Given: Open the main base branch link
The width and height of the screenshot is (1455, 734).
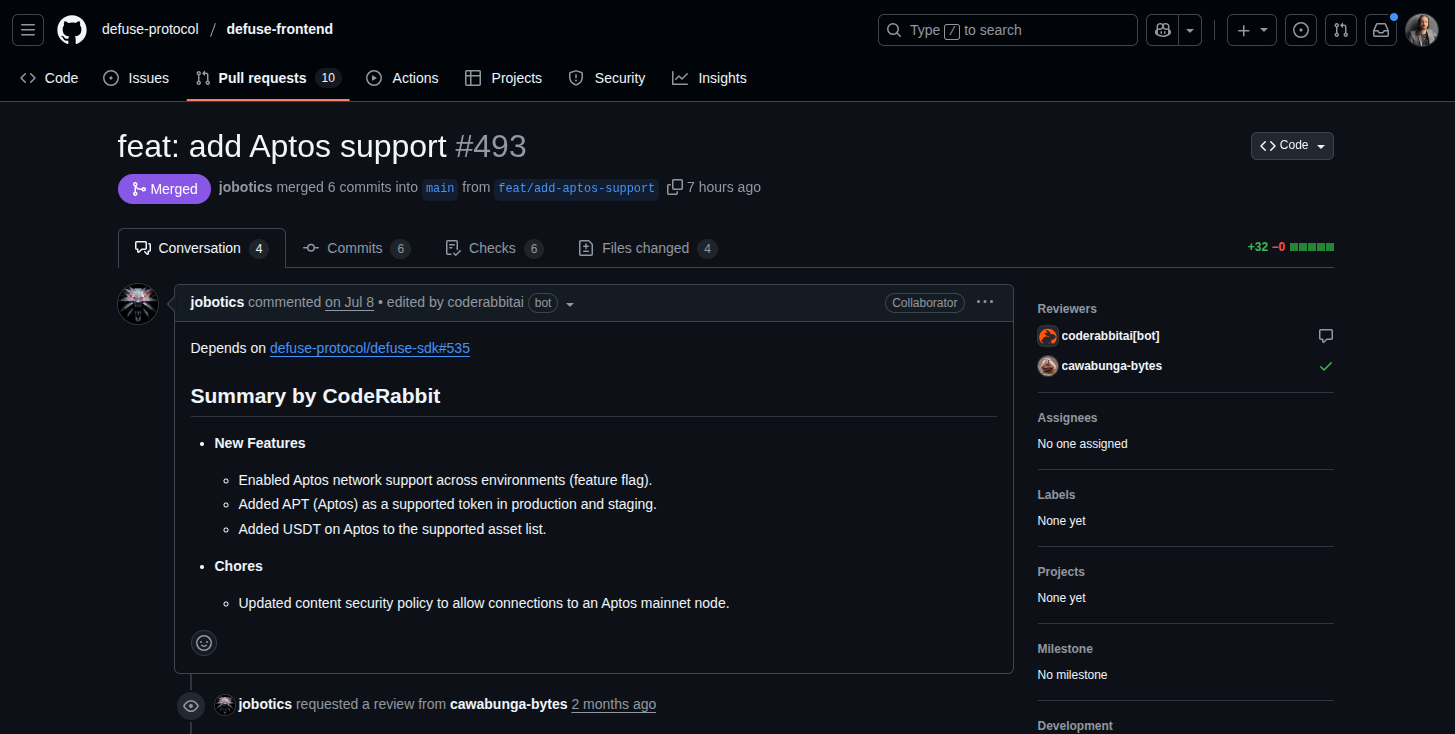Looking at the screenshot, I should (440, 188).
